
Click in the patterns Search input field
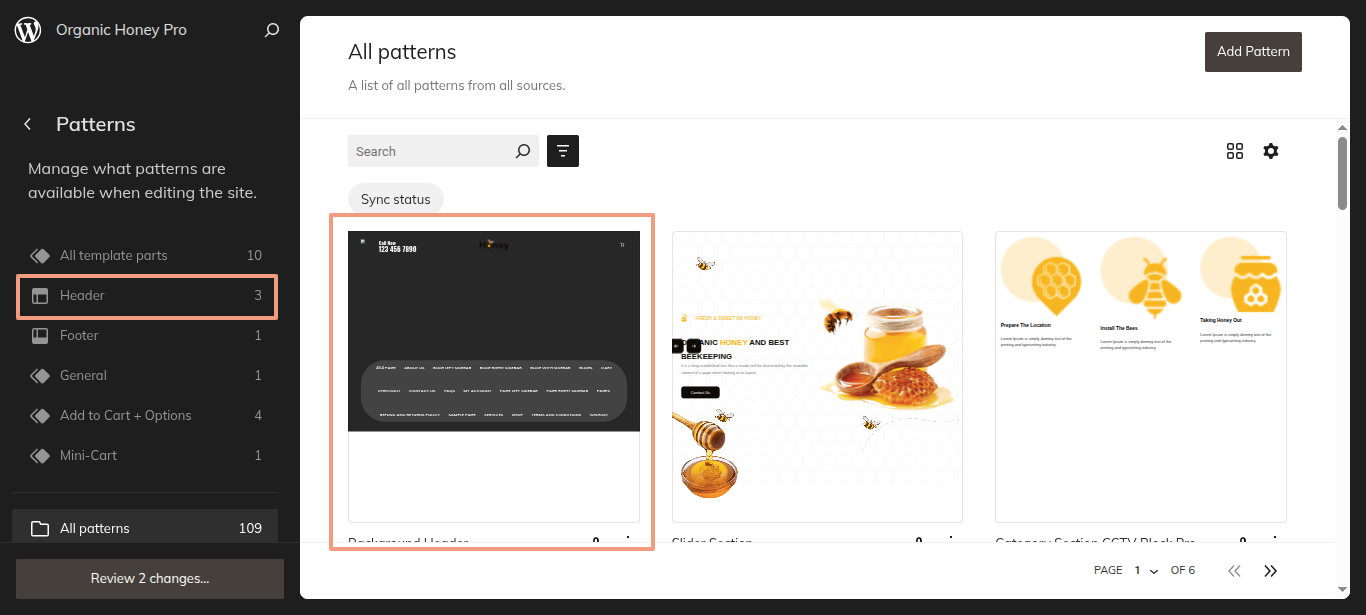430,151
